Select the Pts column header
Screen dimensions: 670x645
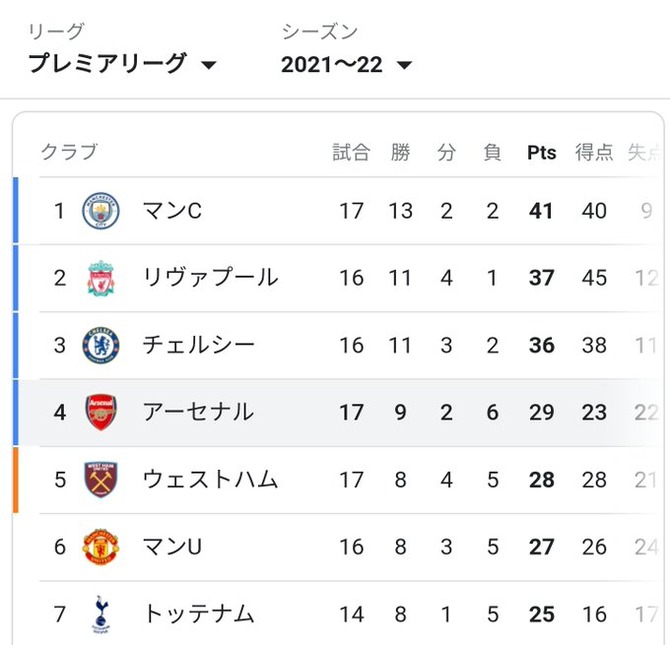coord(541,153)
